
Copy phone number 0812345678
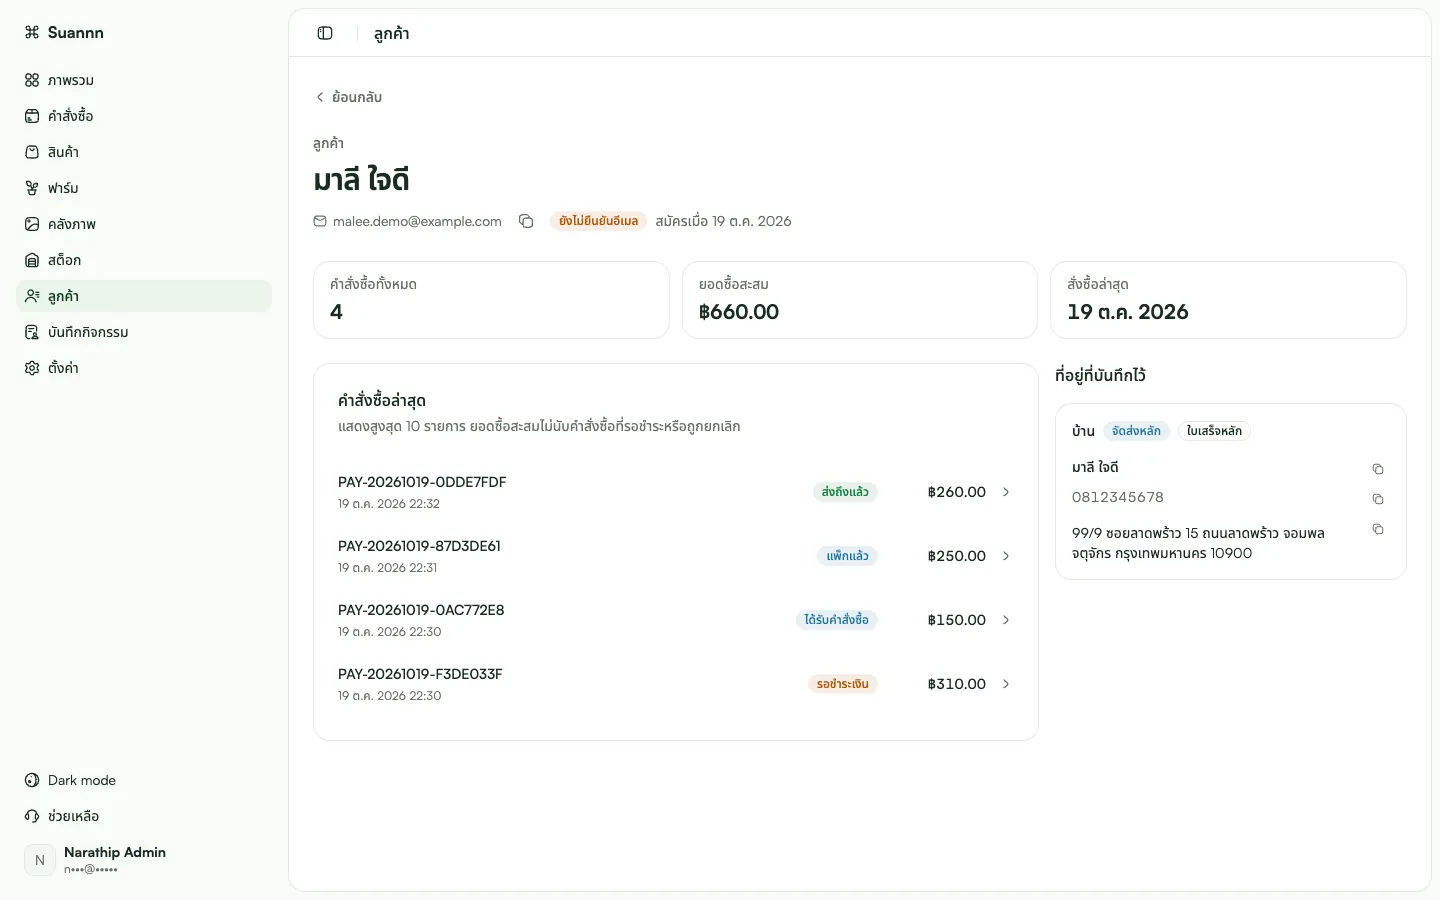click(1378, 499)
